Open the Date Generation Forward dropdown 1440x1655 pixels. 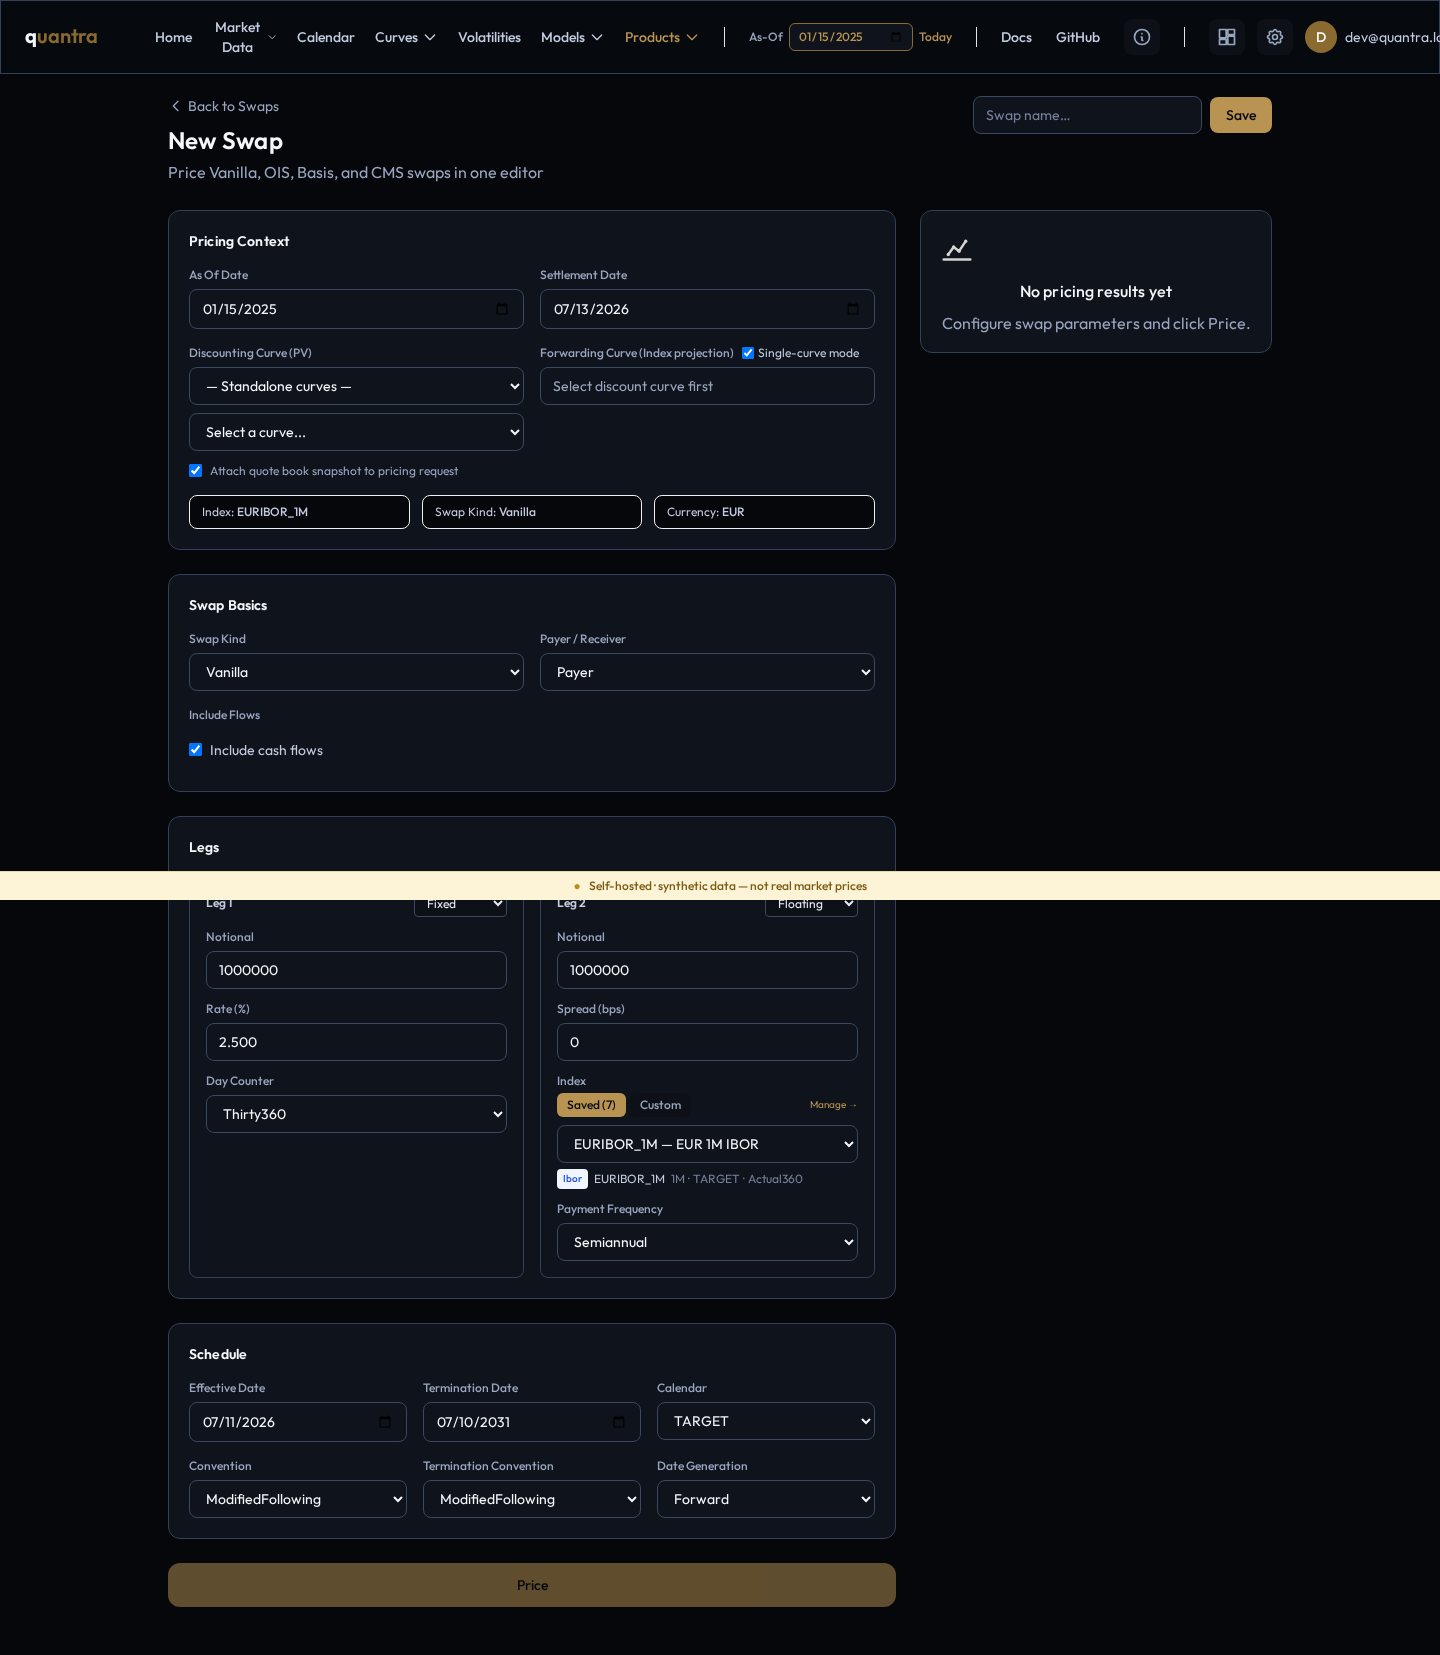[766, 1499]
